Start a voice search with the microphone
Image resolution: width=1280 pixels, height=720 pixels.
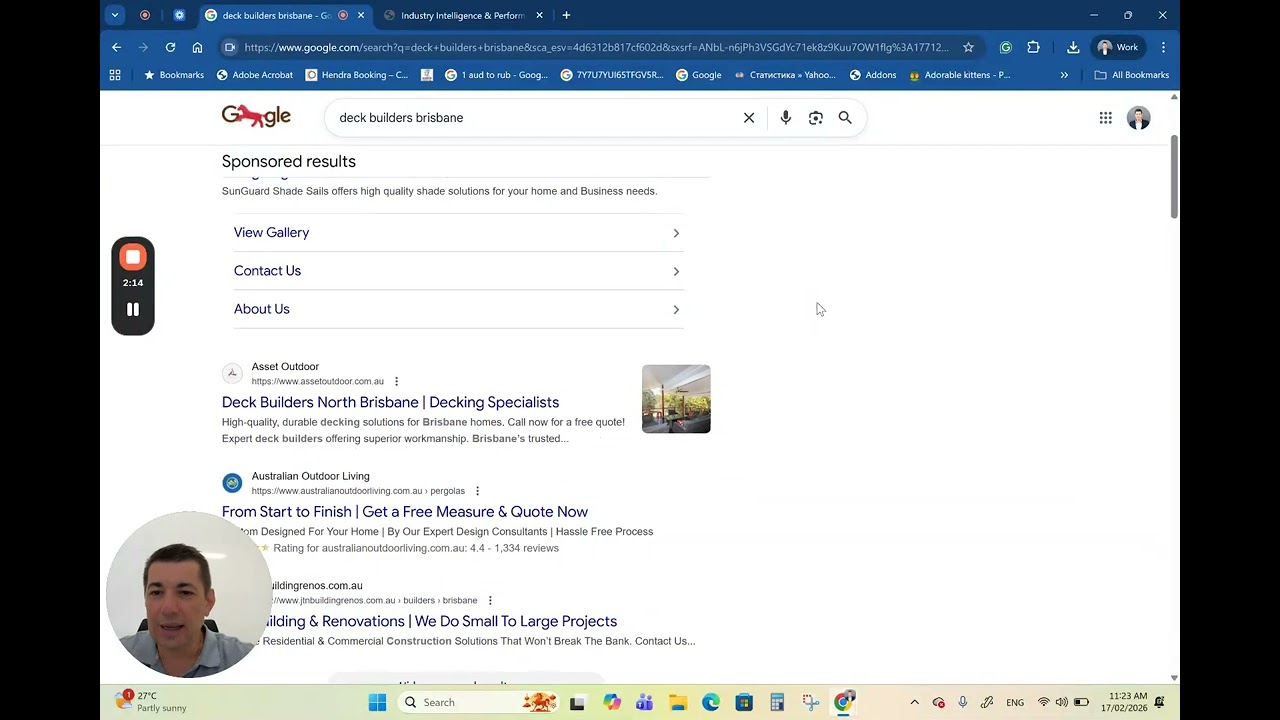pyautogui.click(x=786, y=118)
